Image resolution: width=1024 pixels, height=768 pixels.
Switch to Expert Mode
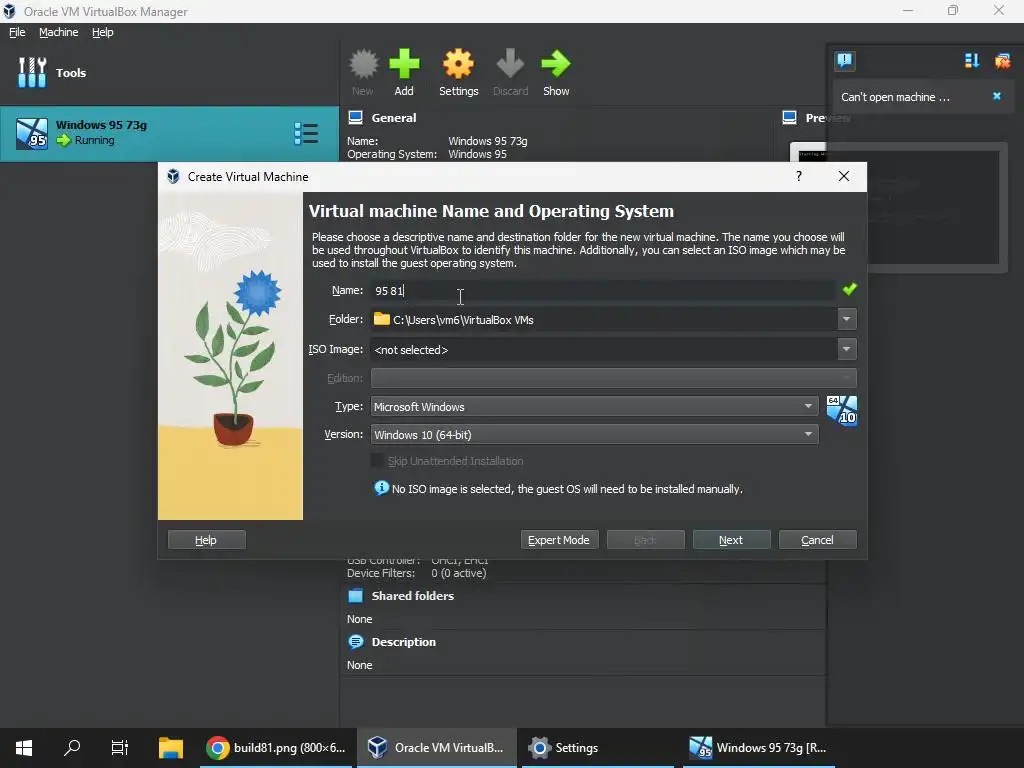(x=559, y=539)
